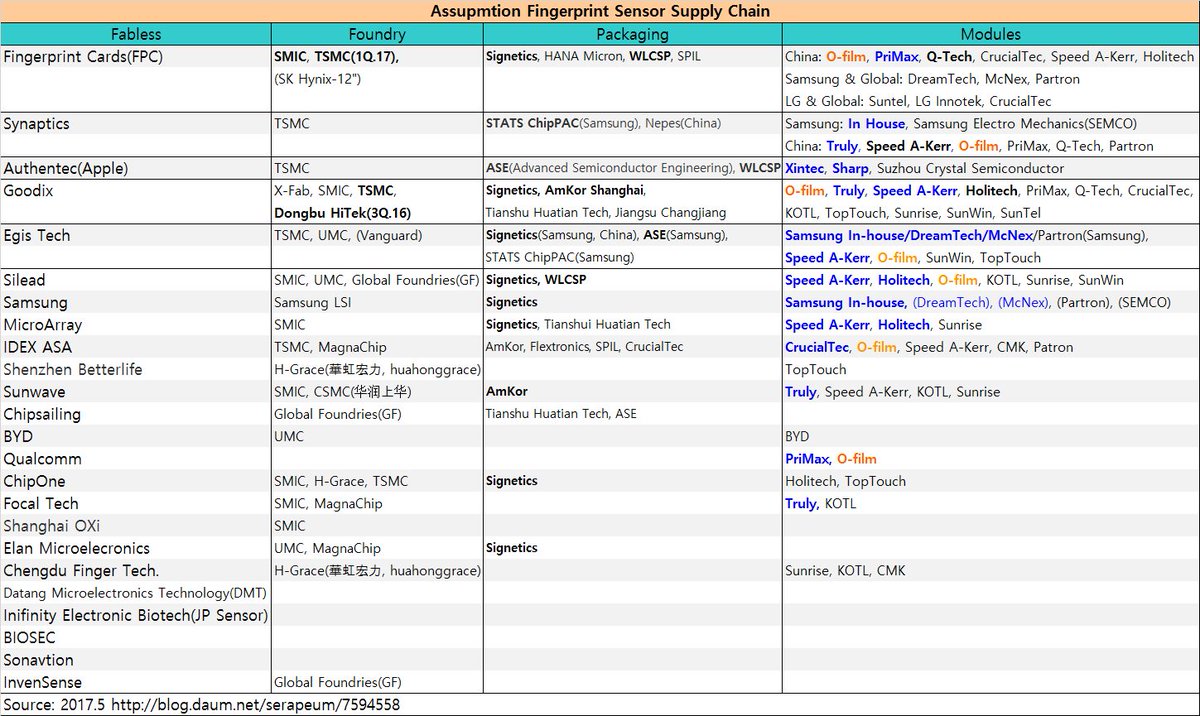Select the 'IDEX ASA' cell
The height and width of the screenshot is (716, 1200).
point(38,347)
